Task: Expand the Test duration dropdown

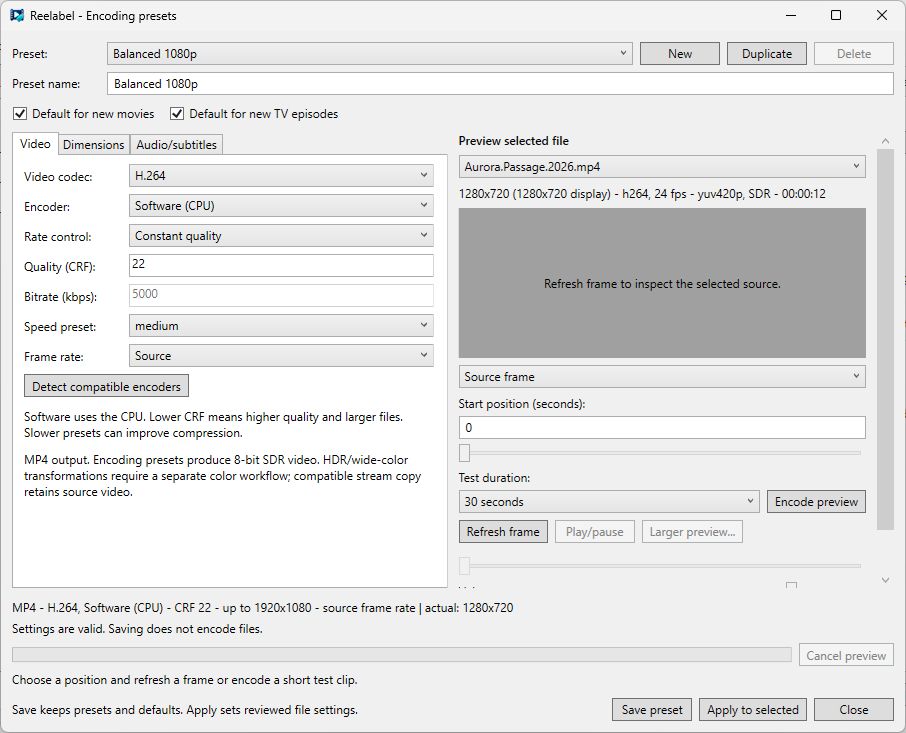Action: pyautogui.click(x=609, y=501)
